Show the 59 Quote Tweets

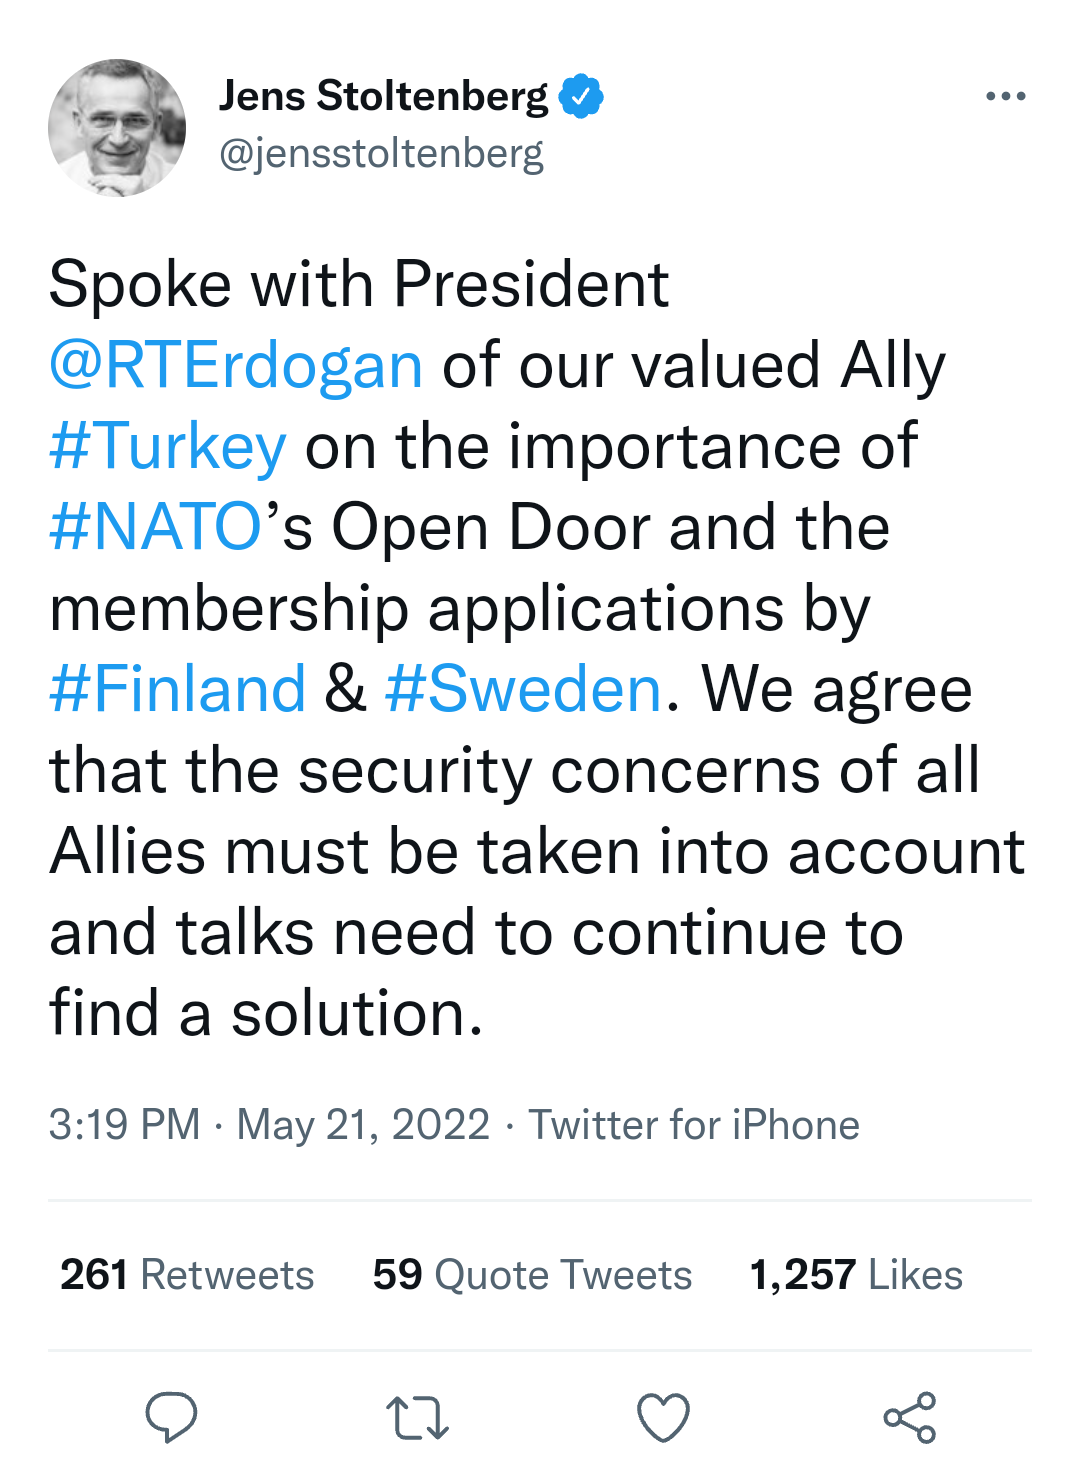532,1275
